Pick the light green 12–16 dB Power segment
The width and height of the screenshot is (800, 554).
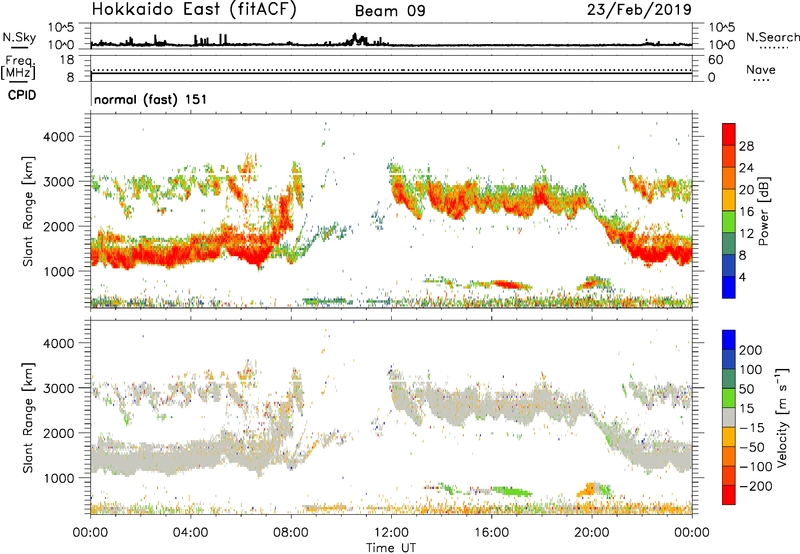coord(729,221)
